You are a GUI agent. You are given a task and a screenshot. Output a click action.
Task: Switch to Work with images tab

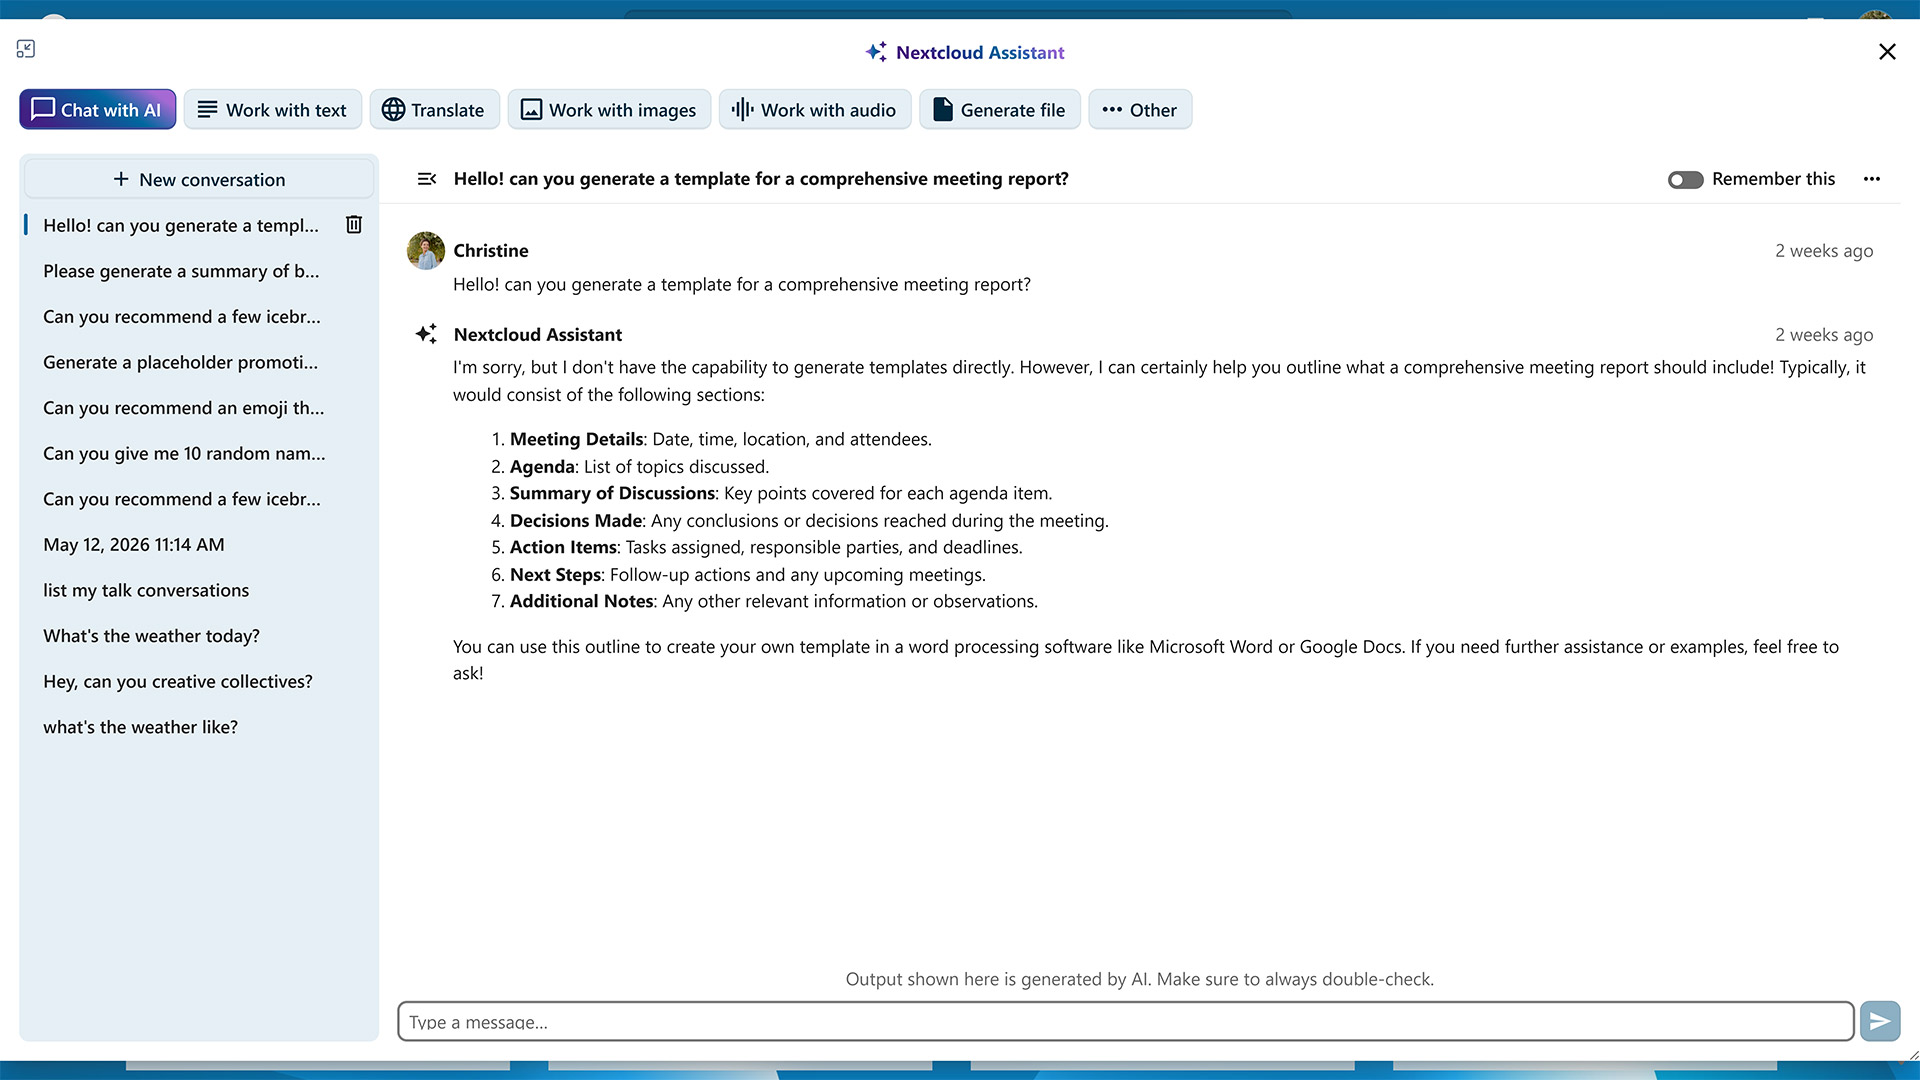609,109
